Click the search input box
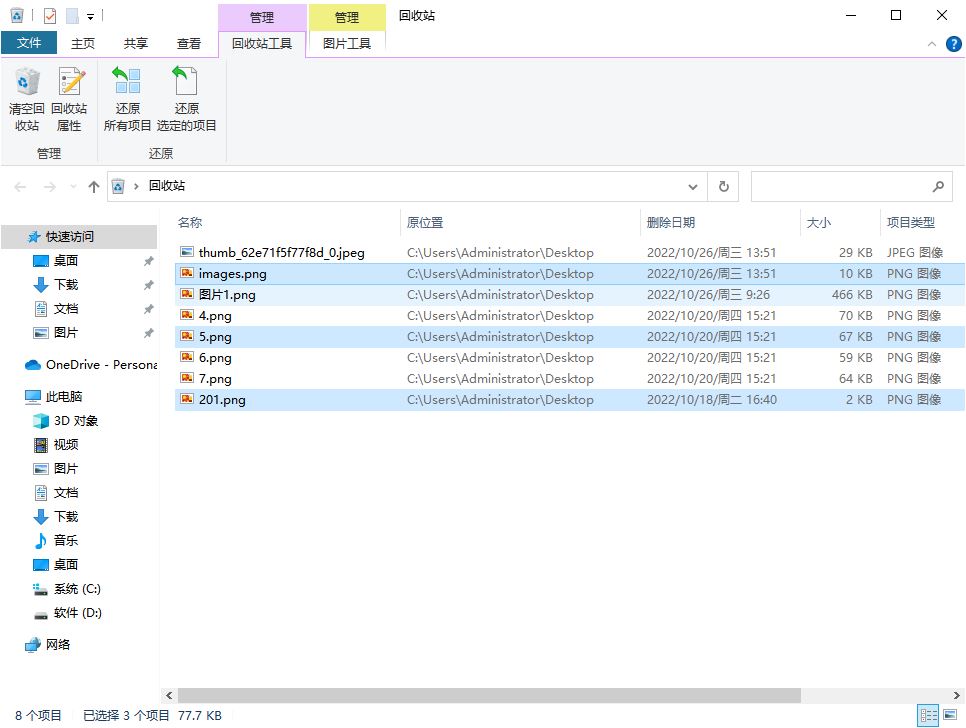 (x=840, y=186)
